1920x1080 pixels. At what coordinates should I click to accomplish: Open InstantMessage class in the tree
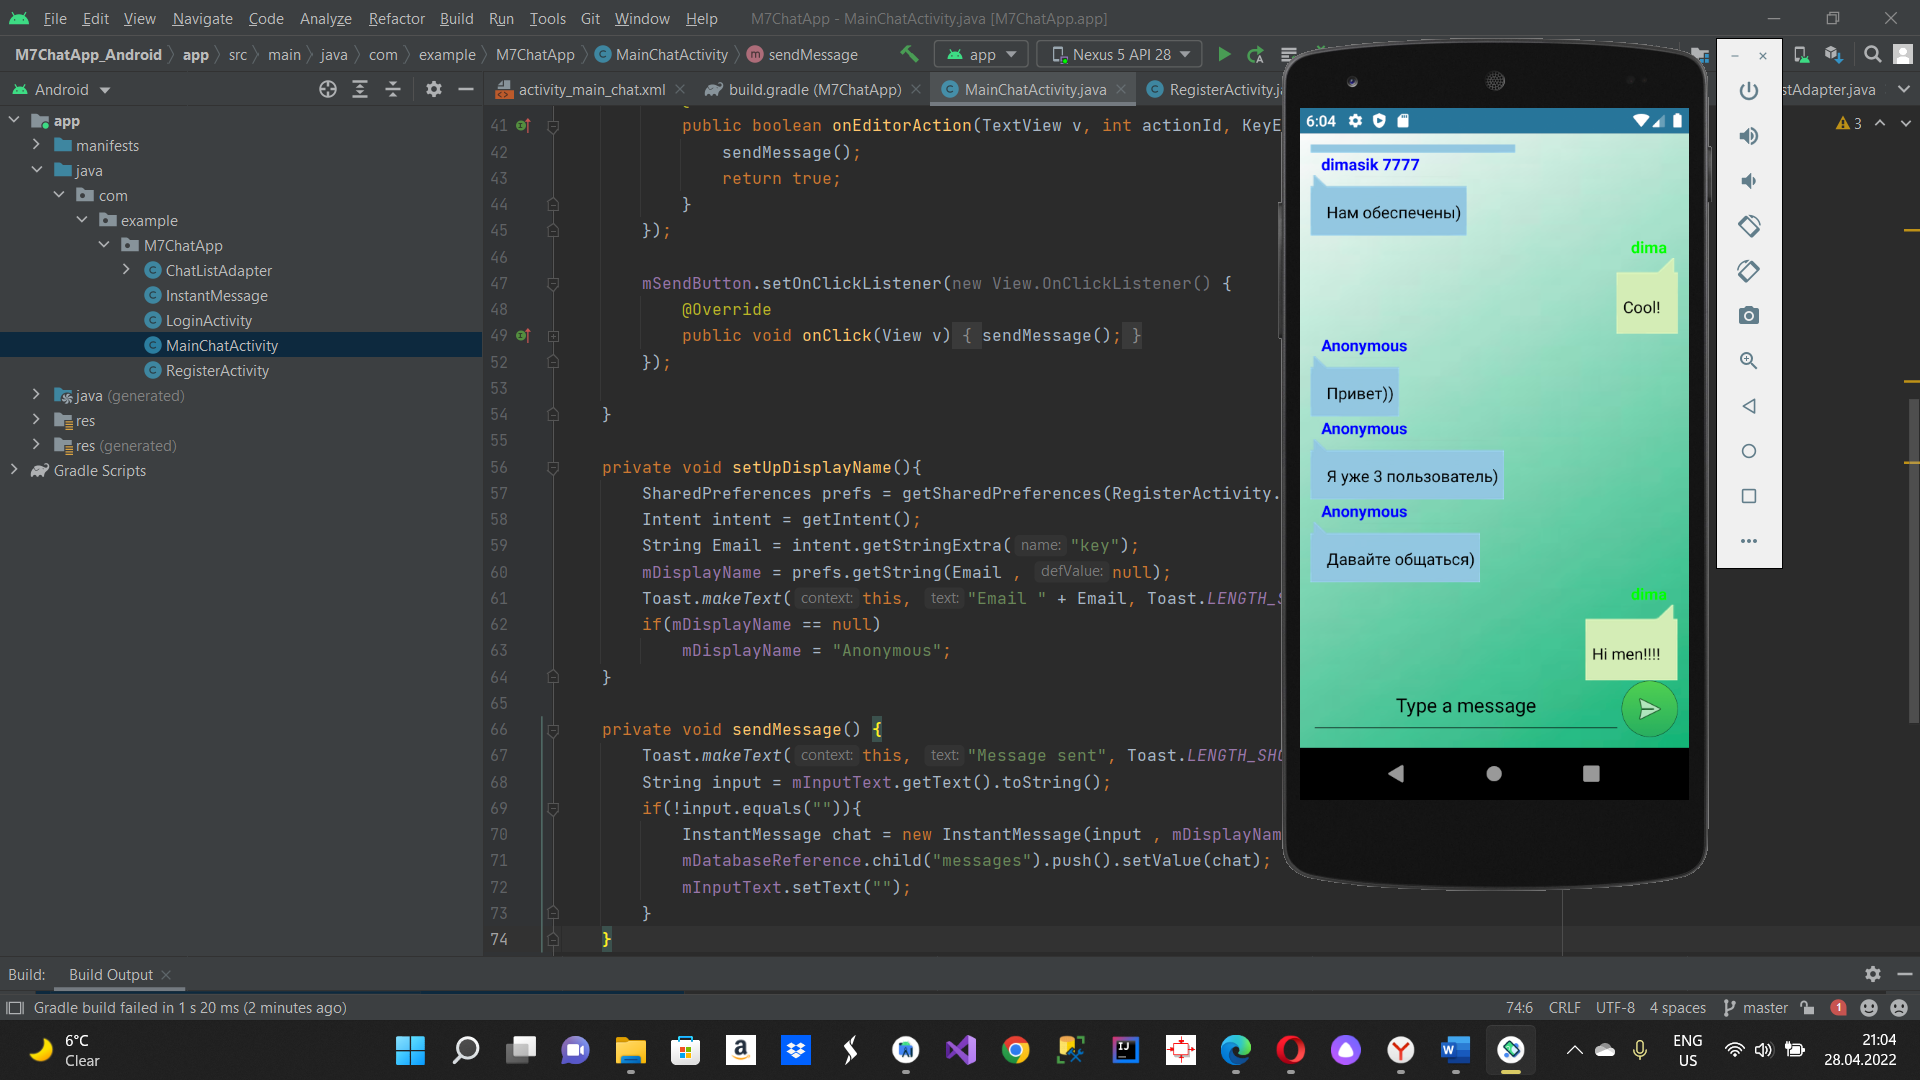pyautogui.click(x=216, y=295)
